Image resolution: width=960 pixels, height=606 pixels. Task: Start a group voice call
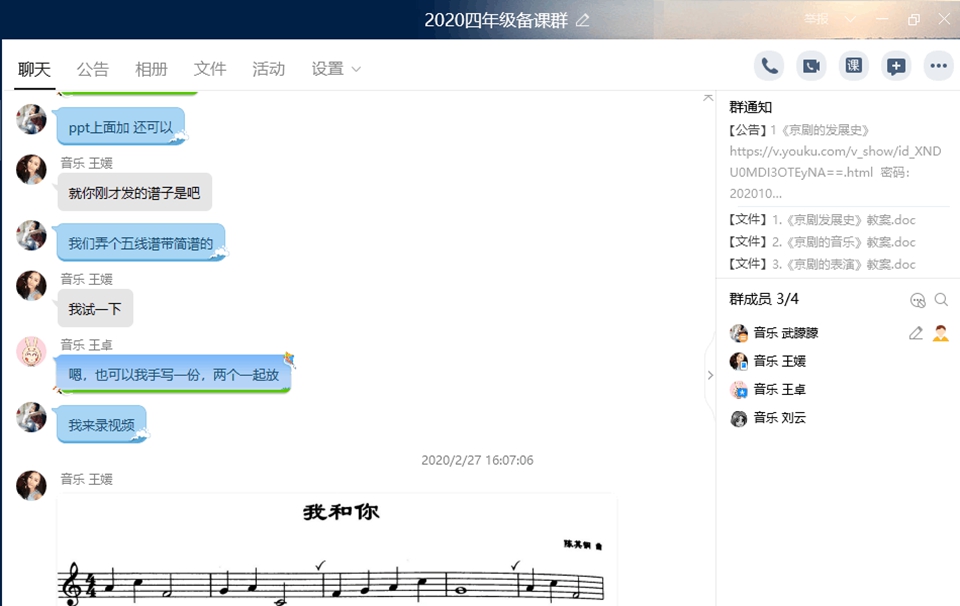(769, 66)
